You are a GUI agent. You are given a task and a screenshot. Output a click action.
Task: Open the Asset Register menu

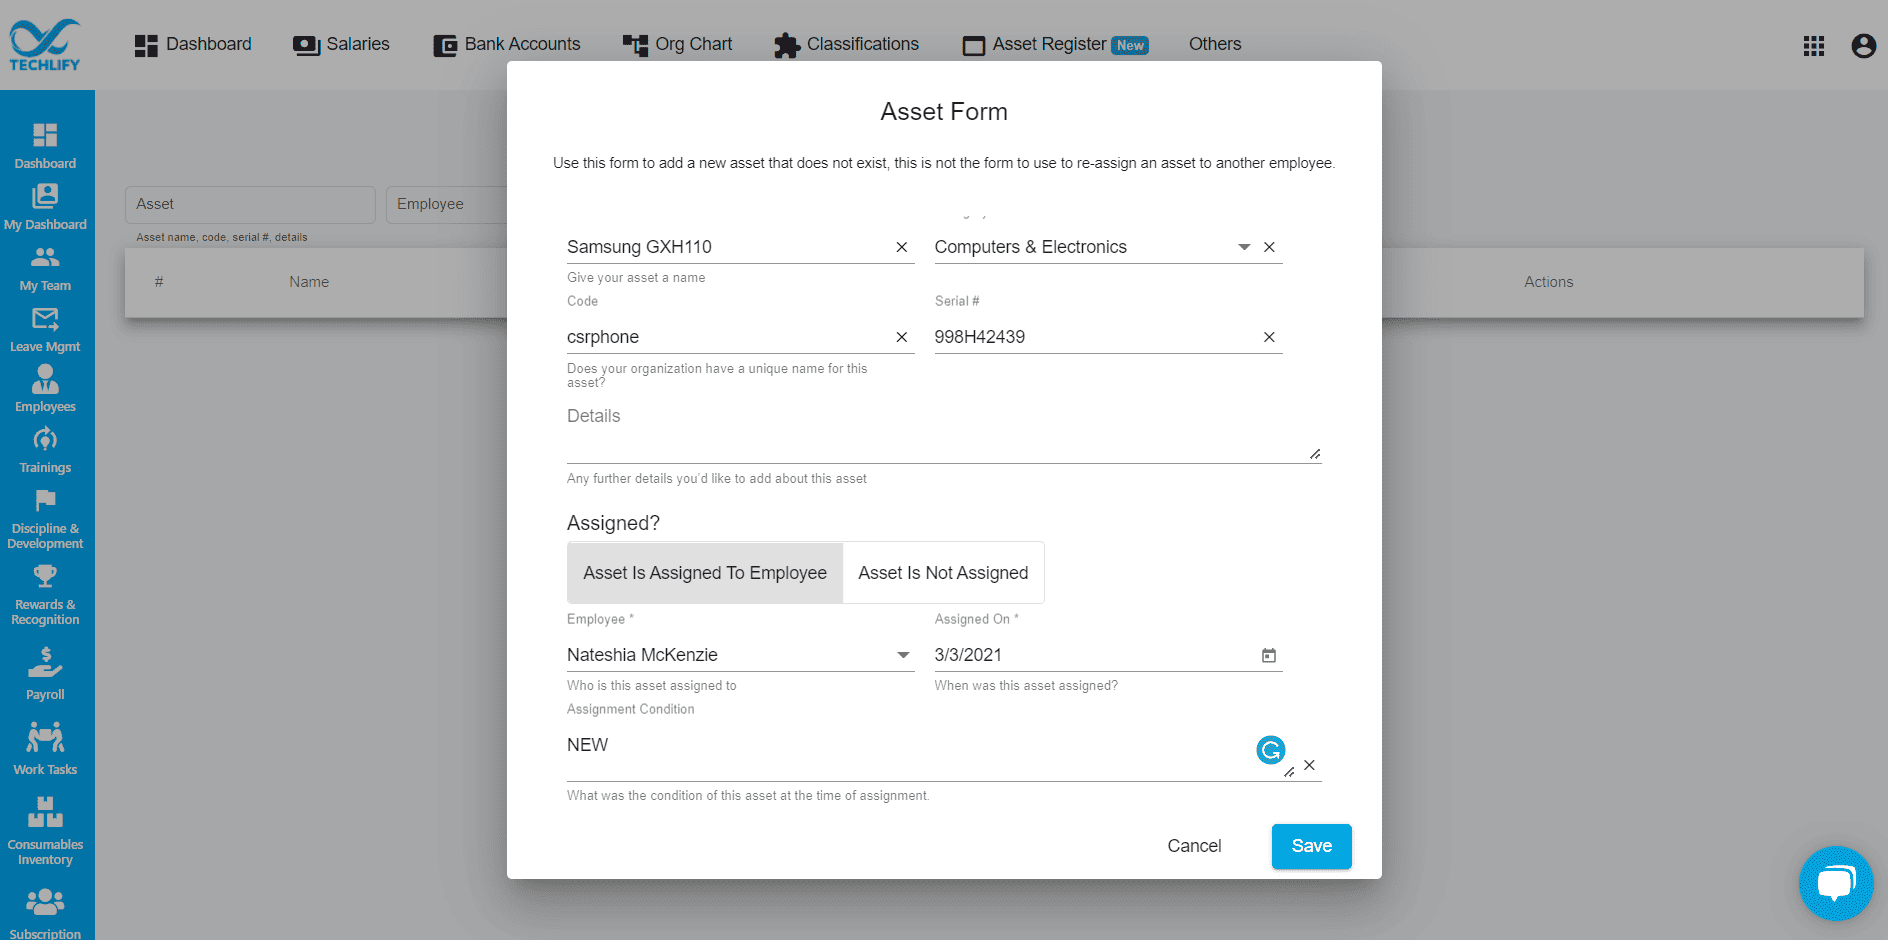tap(1055, 45)
